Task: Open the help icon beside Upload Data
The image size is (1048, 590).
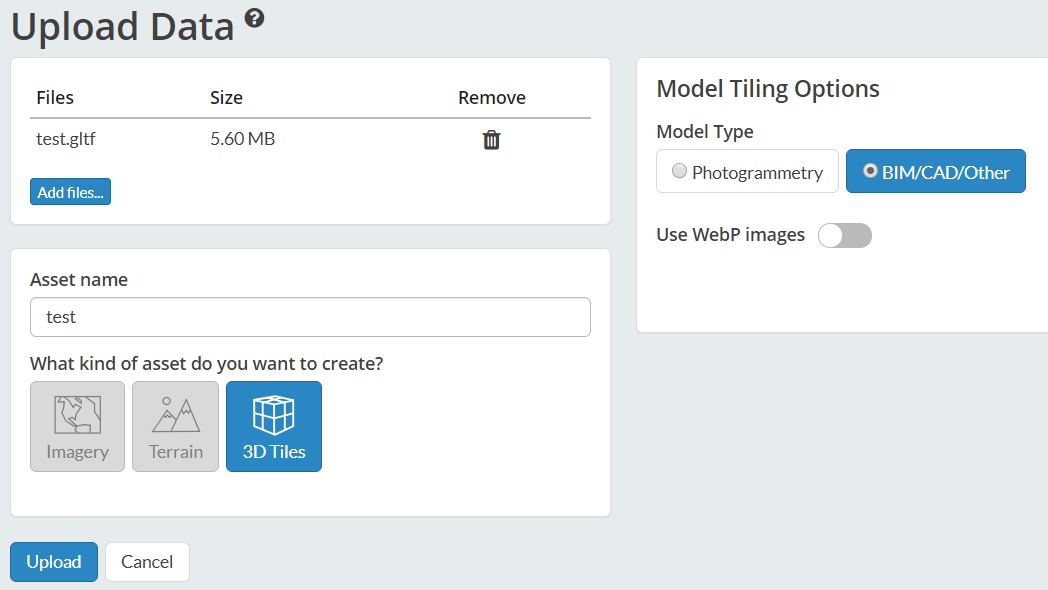Action: tap(255, 18)
